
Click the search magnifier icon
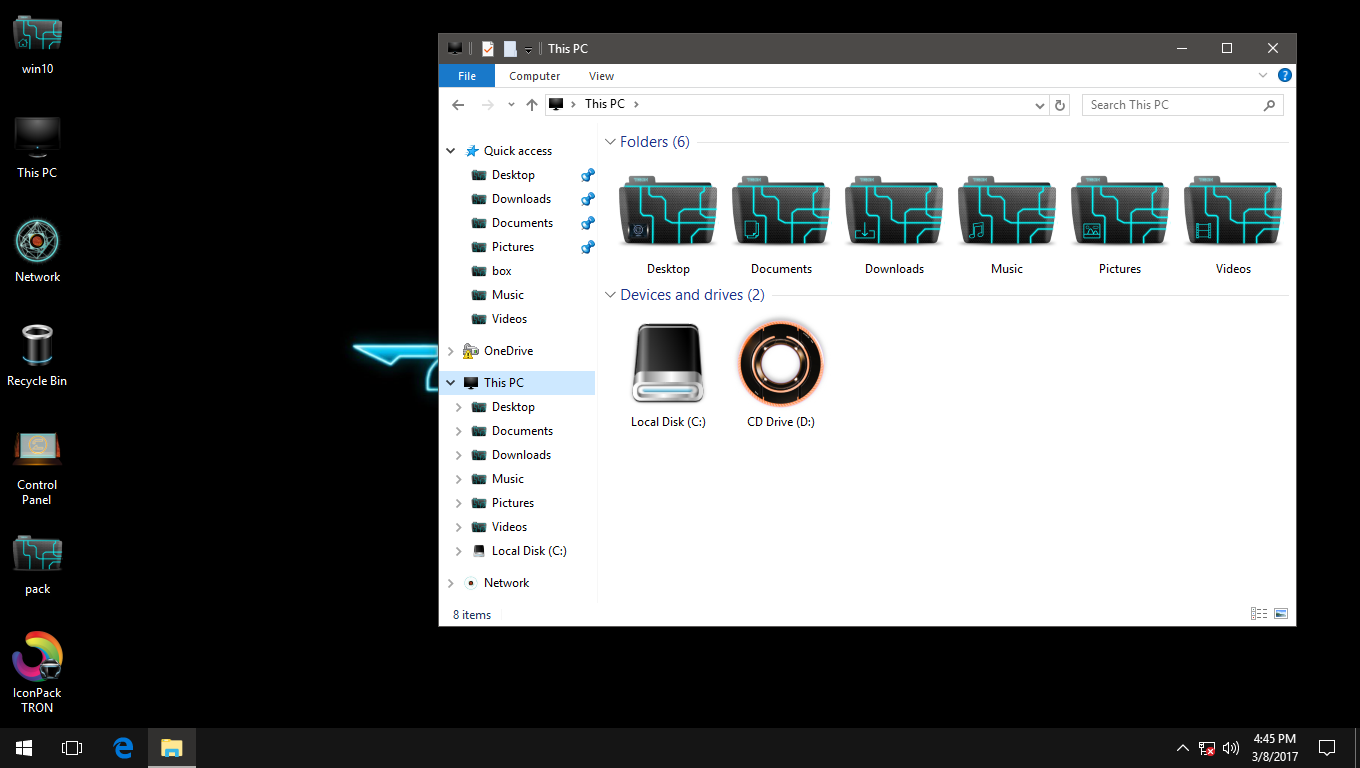1269,104
